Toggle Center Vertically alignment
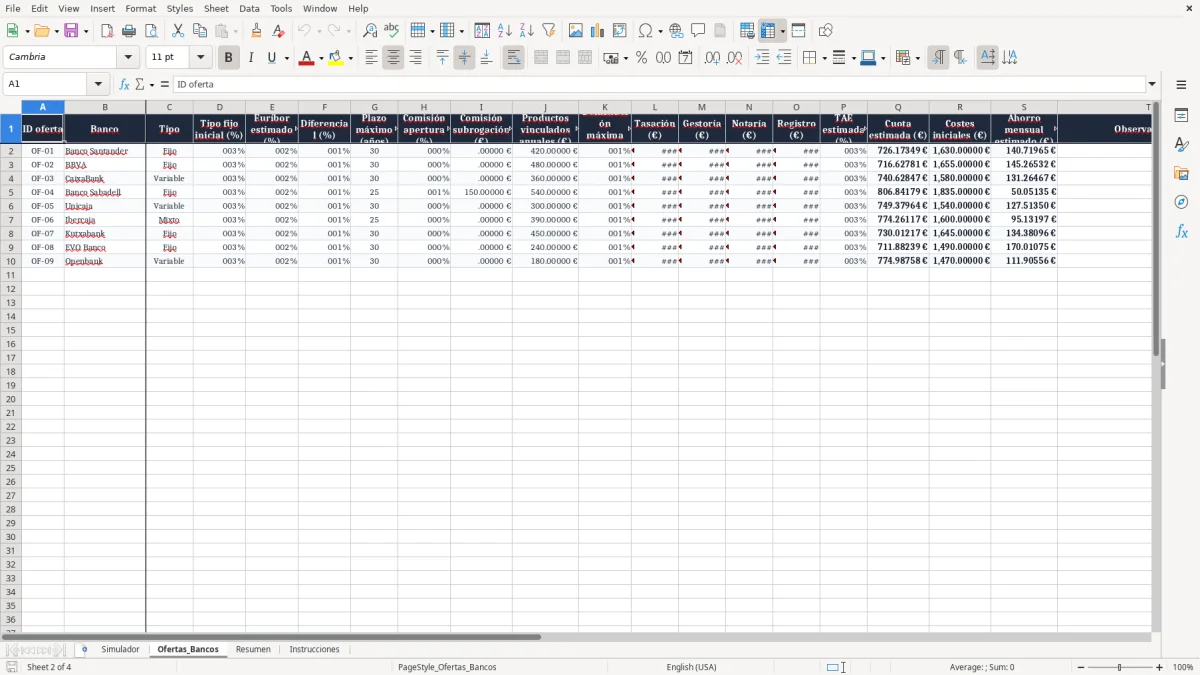The width and height of the screenshot is (1200, 675). point(464,58)
